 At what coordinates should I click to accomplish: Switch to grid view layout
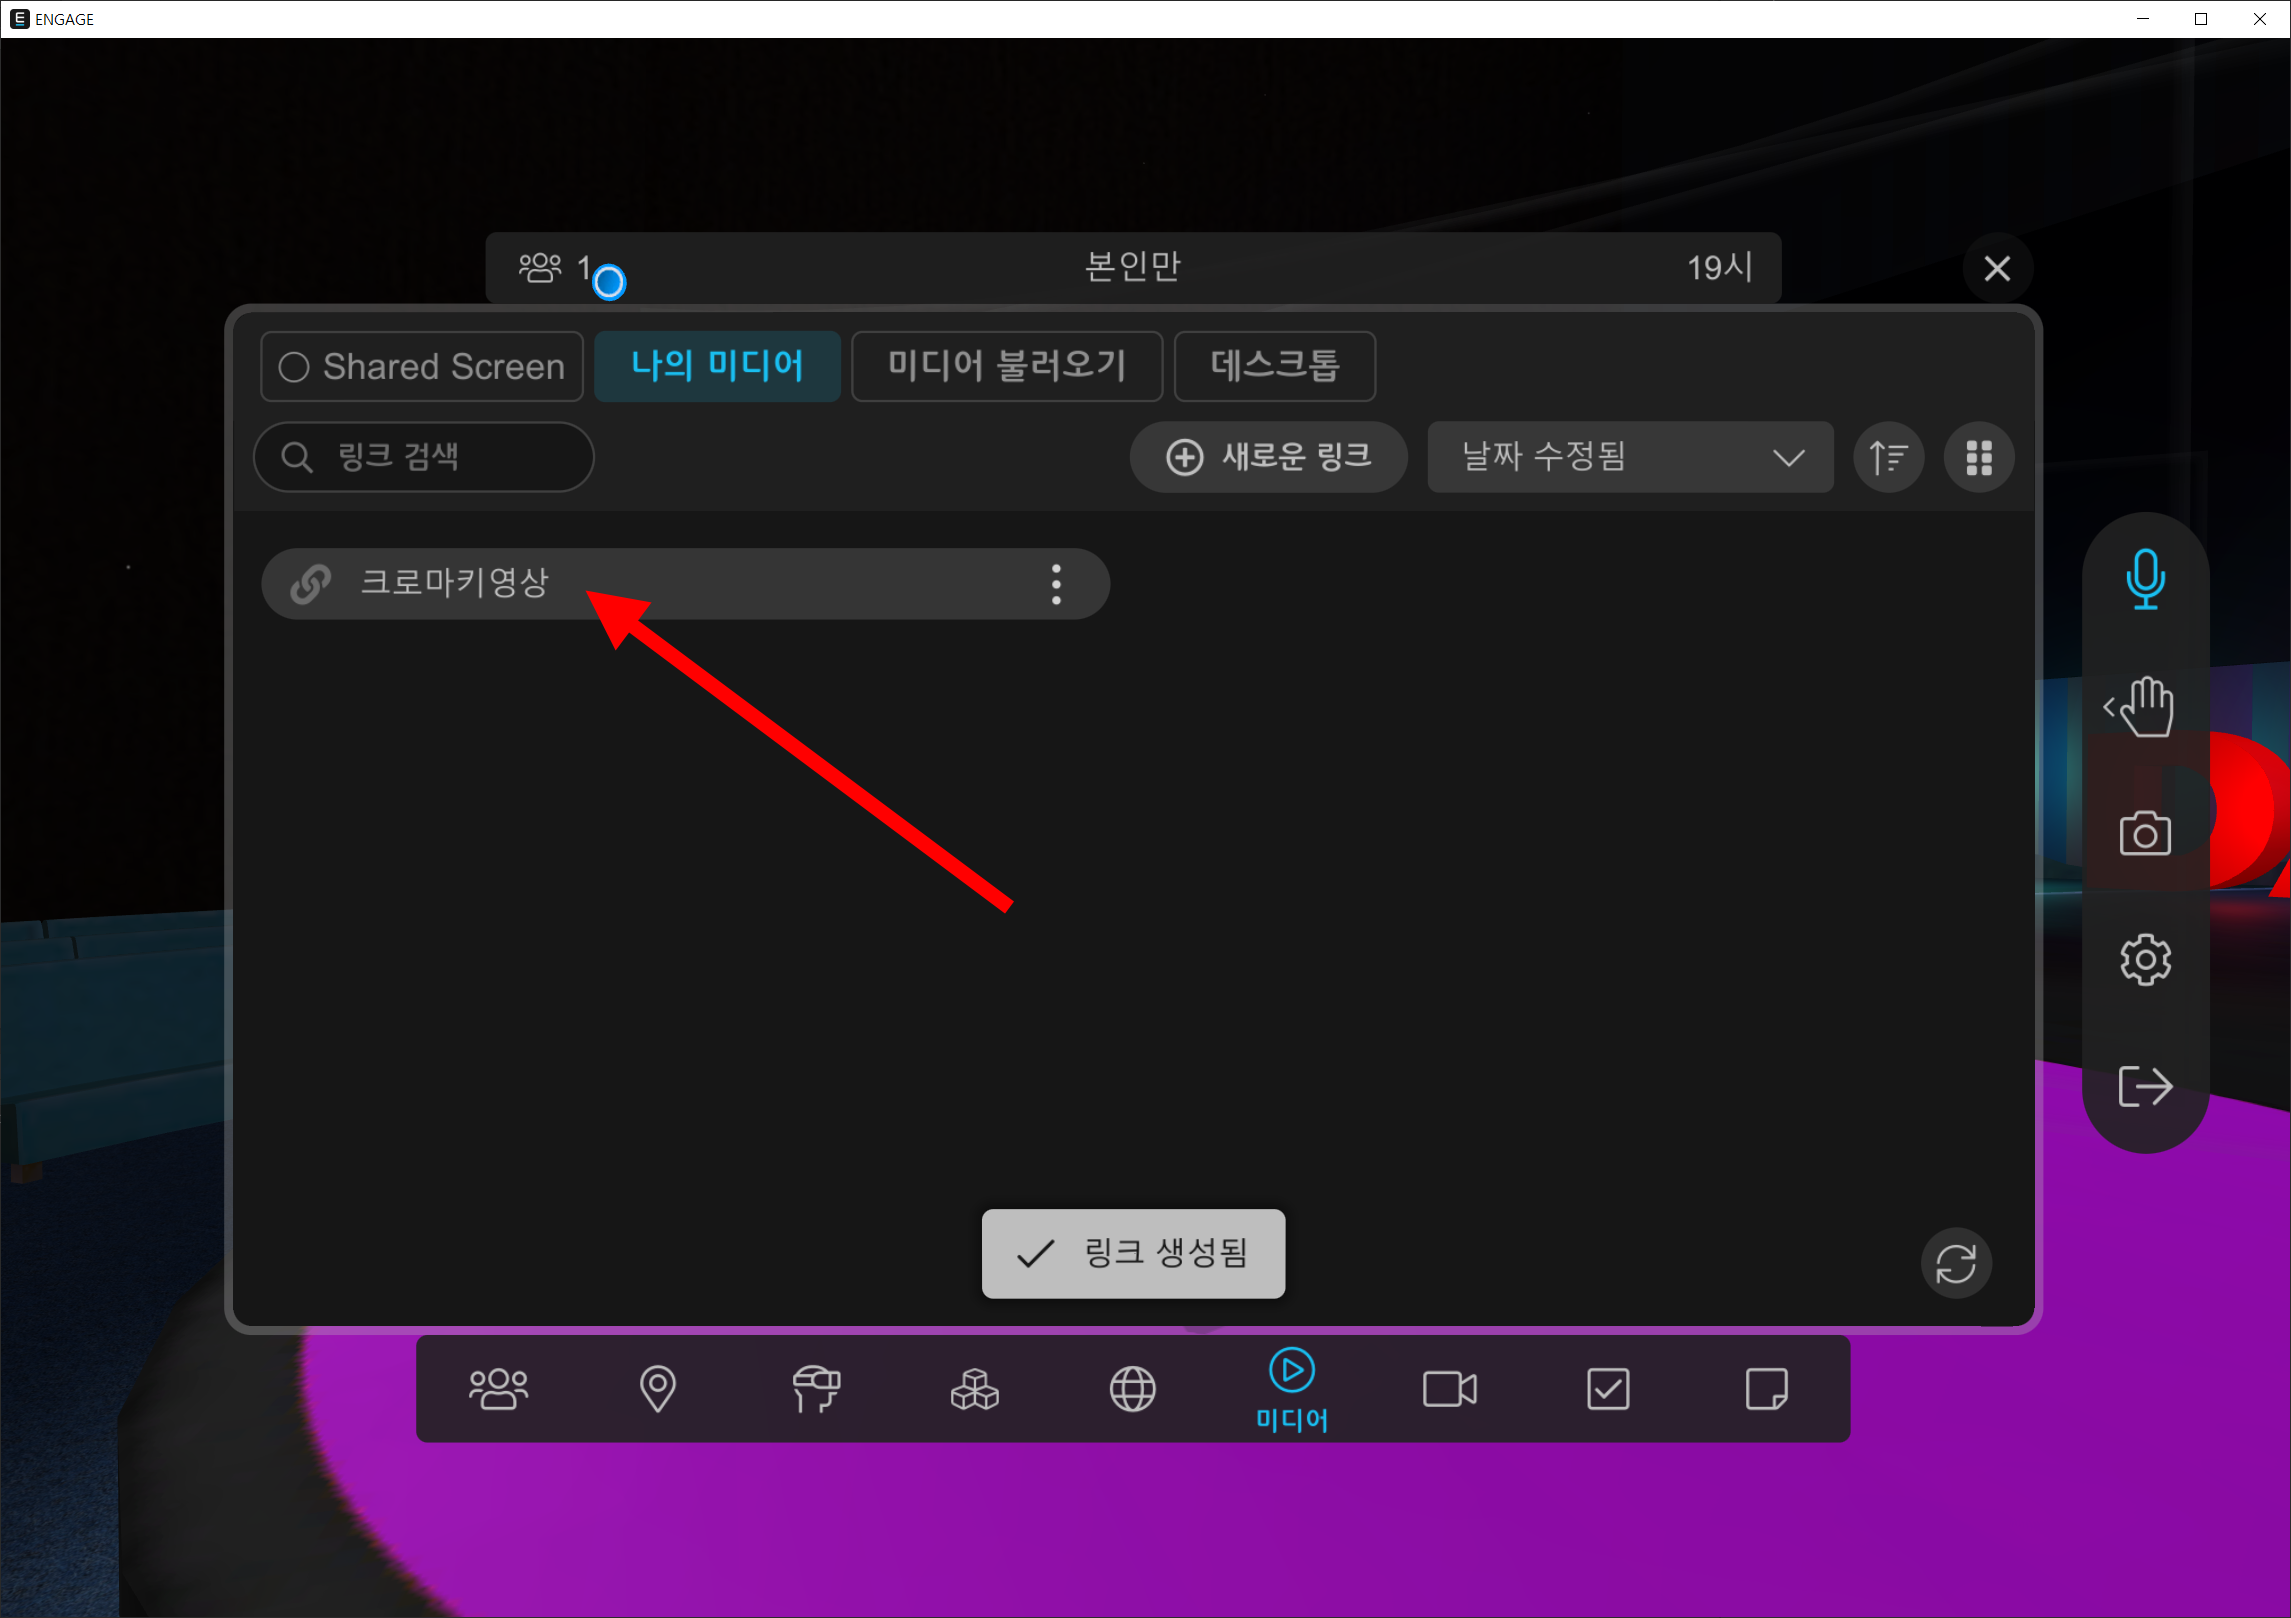(x=1978, y=458)
